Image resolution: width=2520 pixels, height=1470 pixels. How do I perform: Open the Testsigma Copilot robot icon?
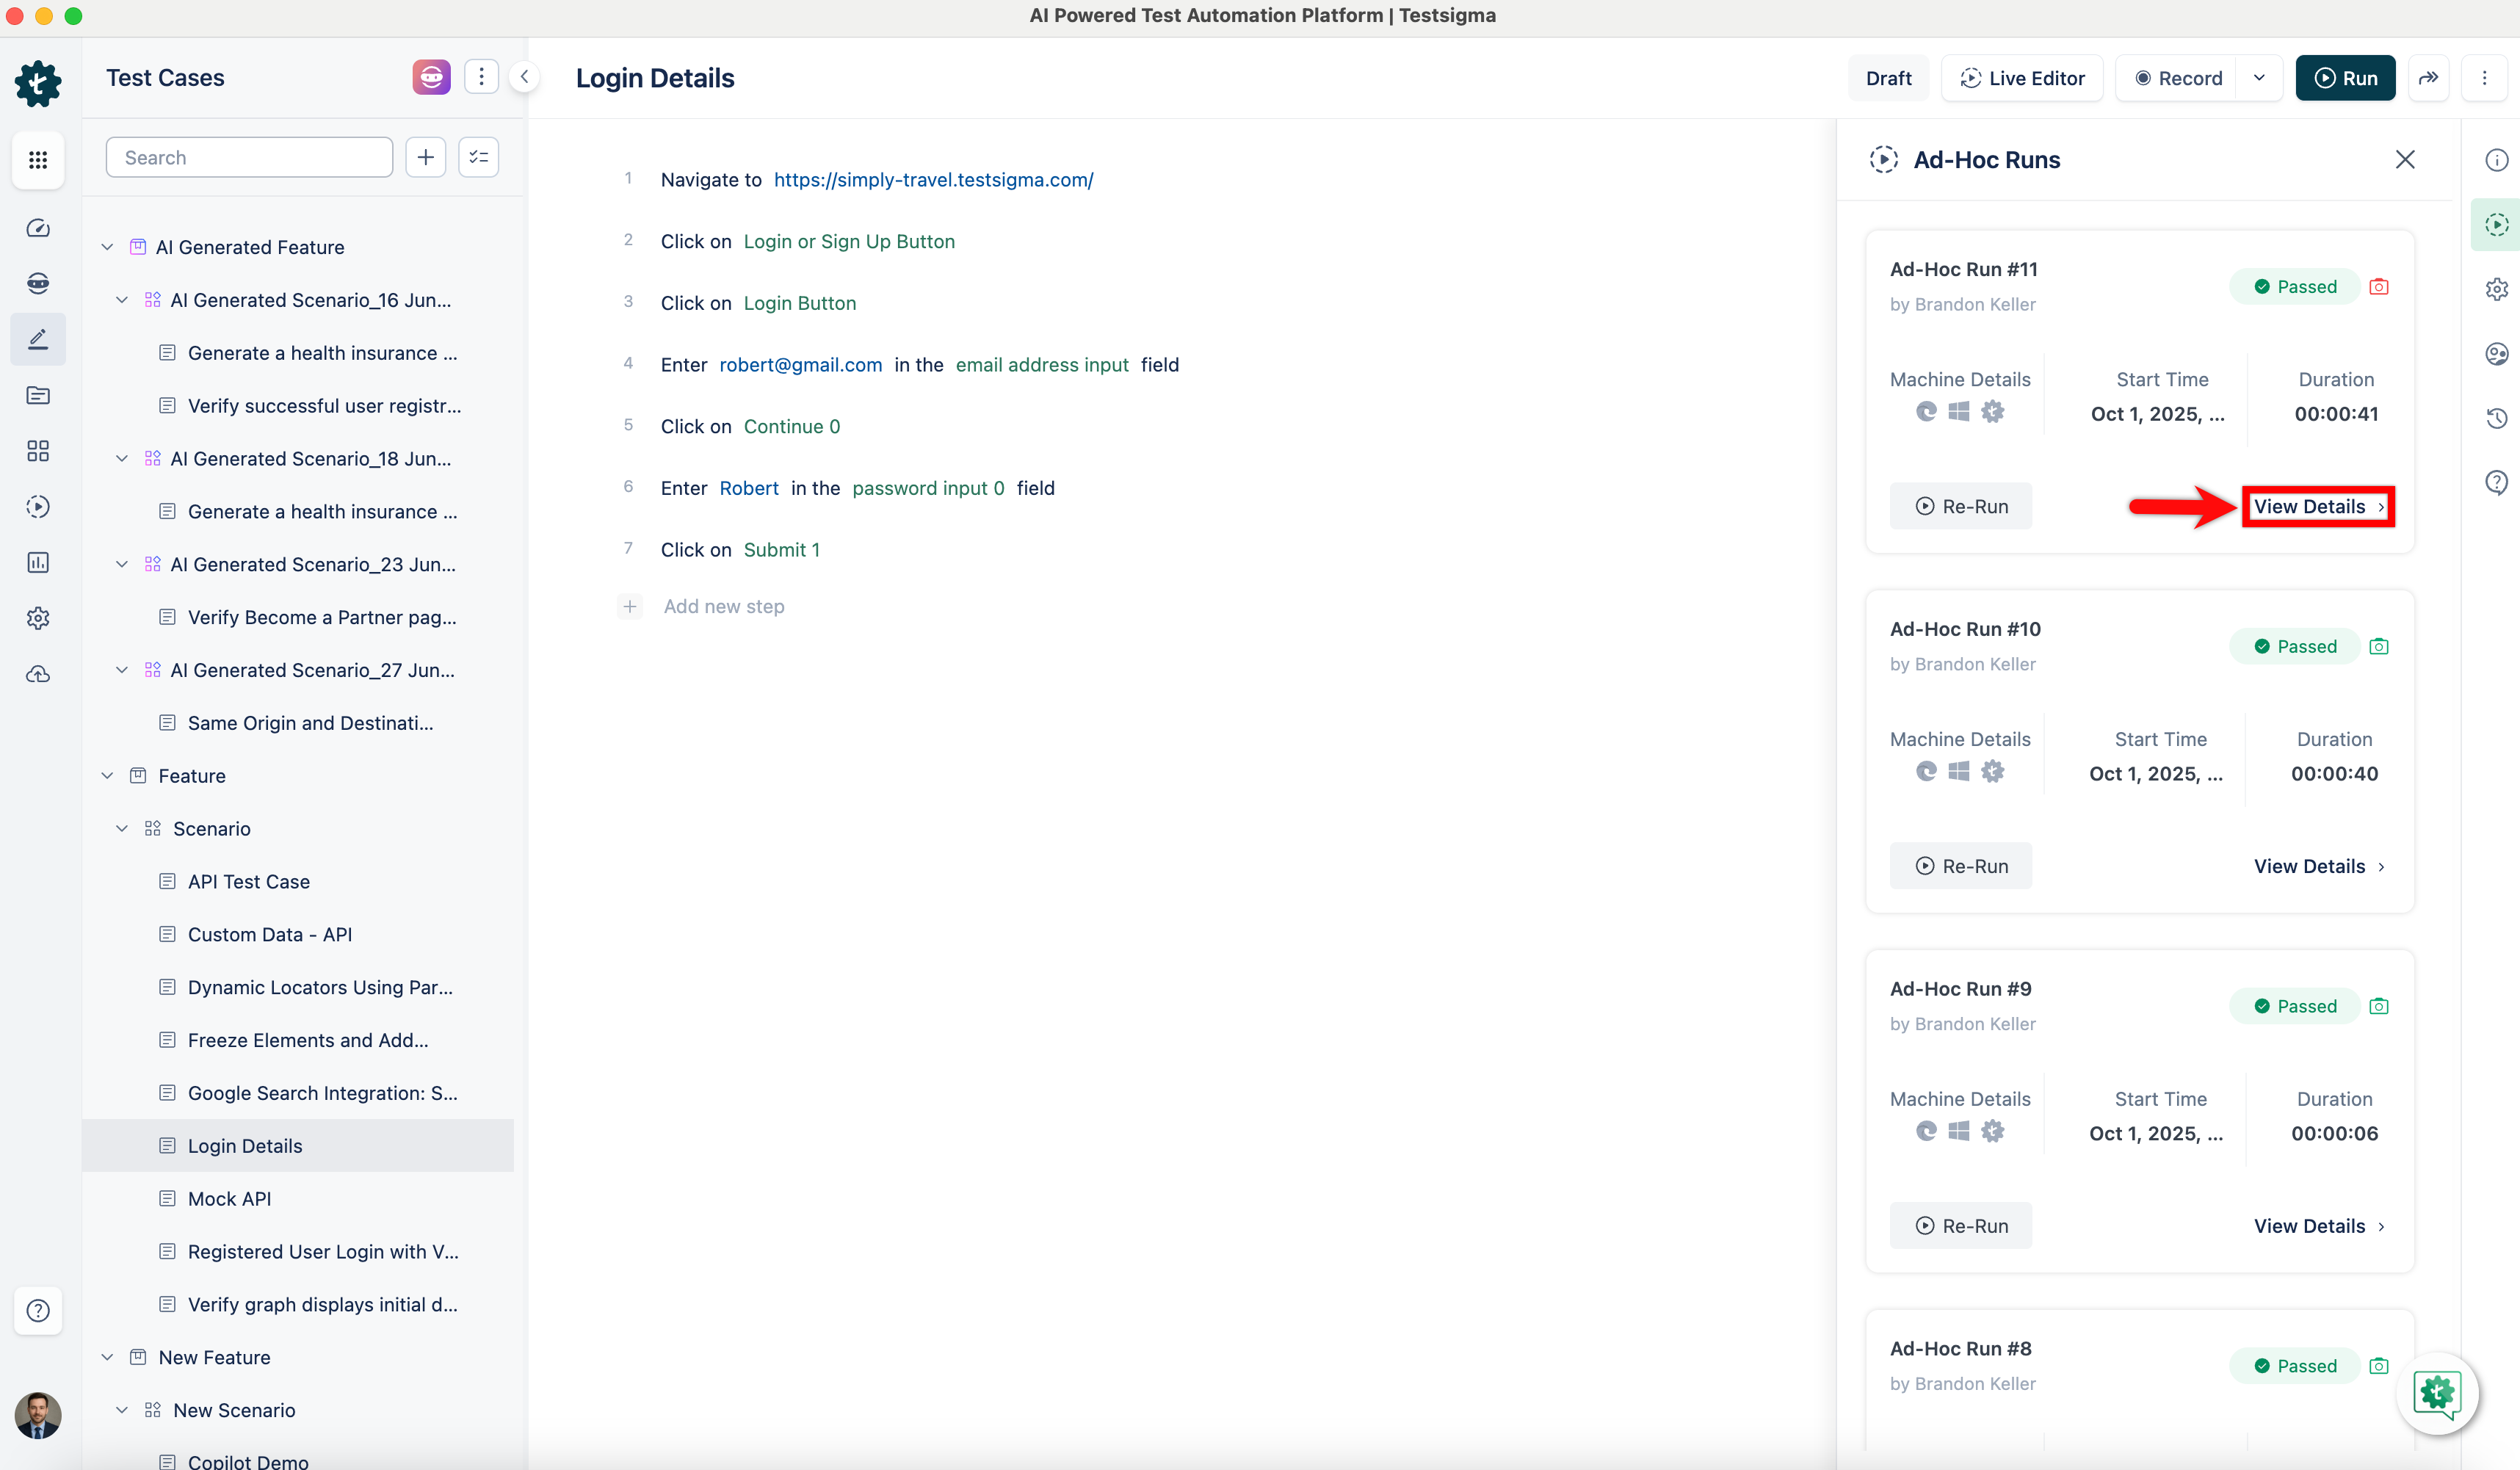(38, 283)
